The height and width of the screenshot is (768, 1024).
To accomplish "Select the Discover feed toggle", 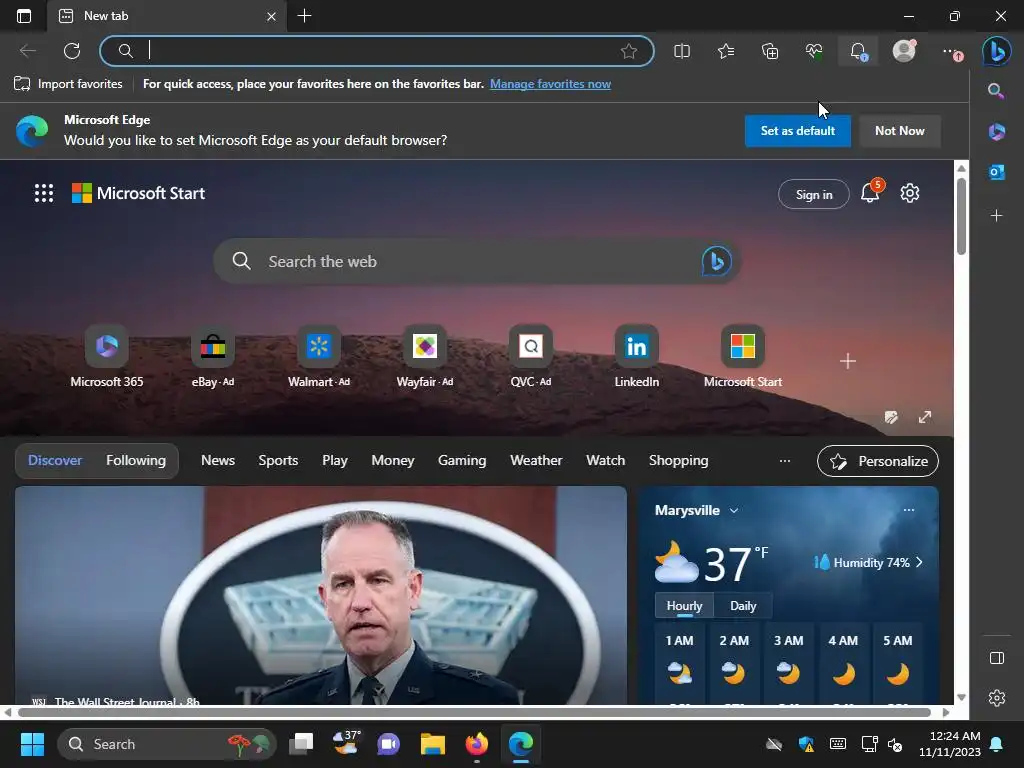I will coord(55,460).
